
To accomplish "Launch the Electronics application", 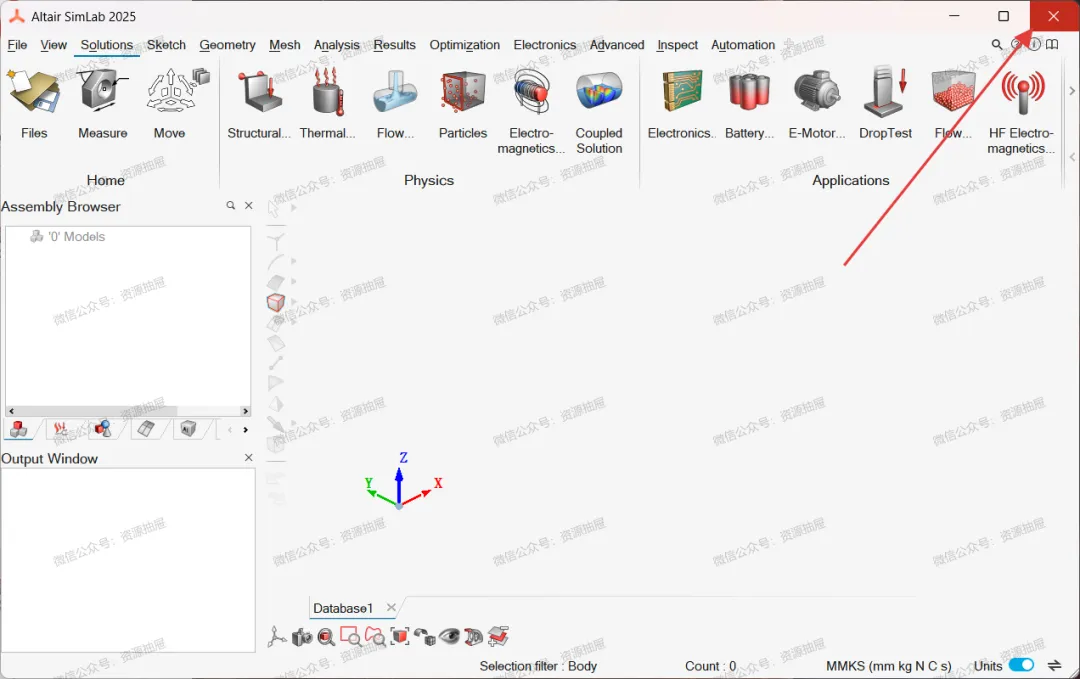I will (x=682, y=103).
